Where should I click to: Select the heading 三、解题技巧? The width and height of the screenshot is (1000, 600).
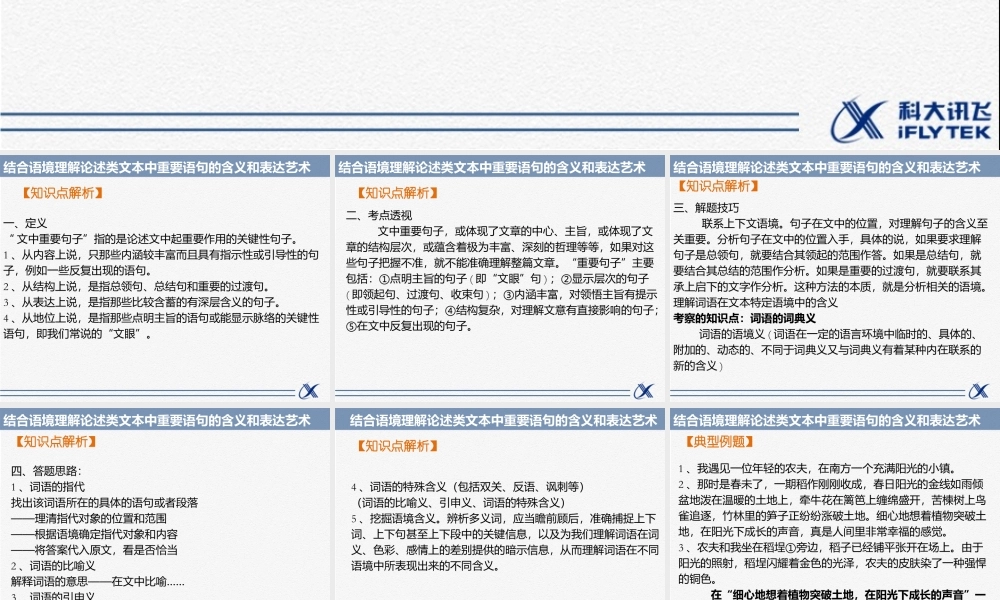click(706, 207)
